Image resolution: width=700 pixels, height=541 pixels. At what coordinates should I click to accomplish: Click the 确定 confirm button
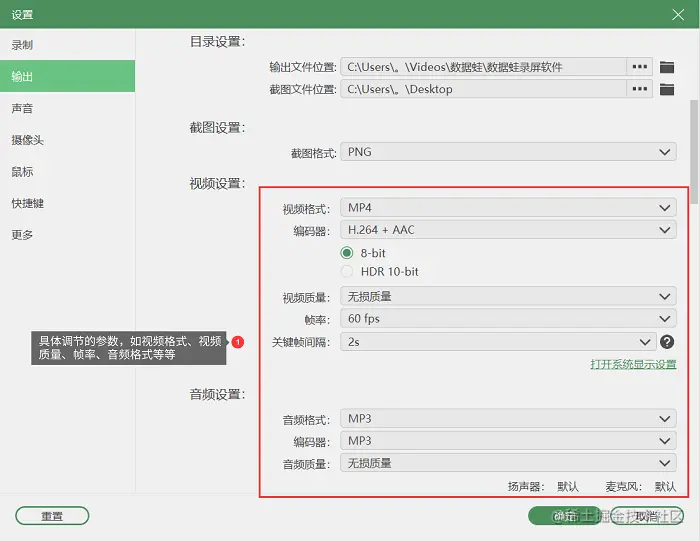point(565,516)
